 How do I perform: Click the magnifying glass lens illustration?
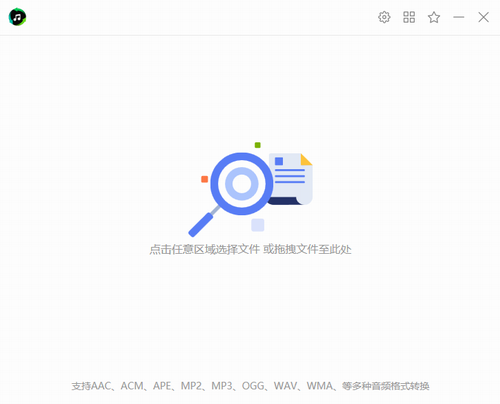pos(242,184)
